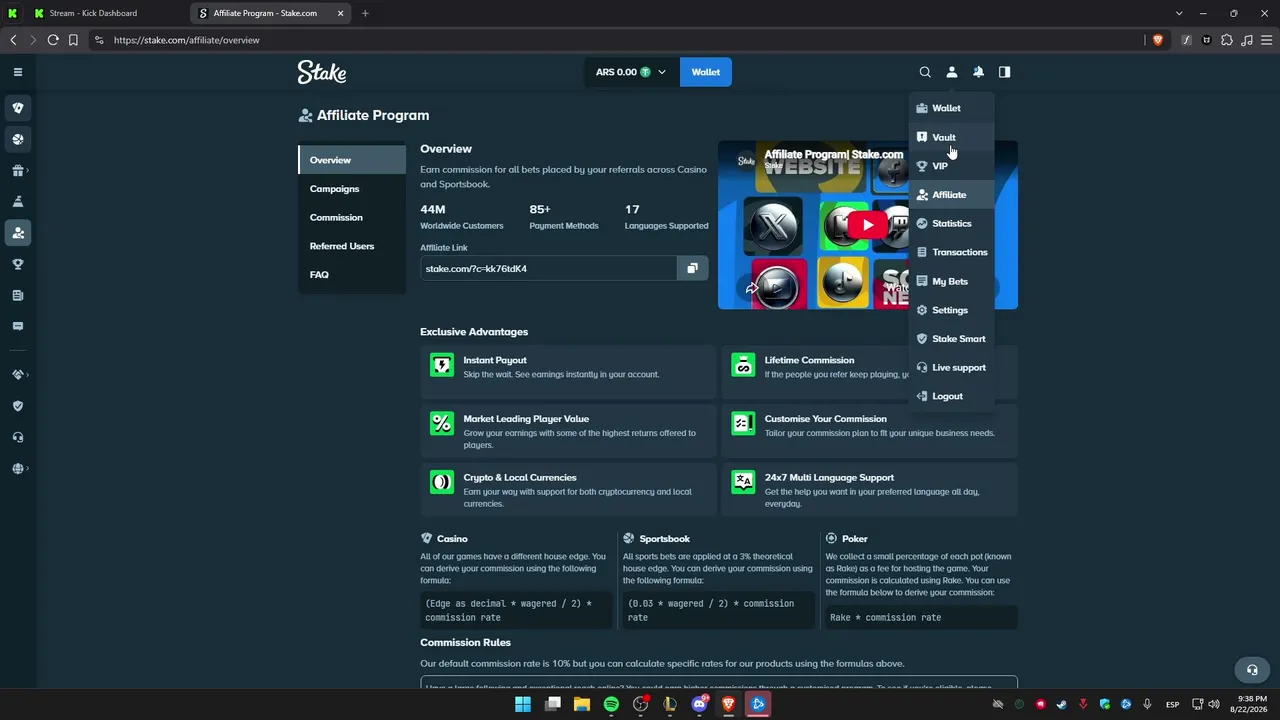This screenshot has width=1280, height=720.
Task: Click the taskbar clock showing 9:38 PM
Action: (x=1250, y=704)
